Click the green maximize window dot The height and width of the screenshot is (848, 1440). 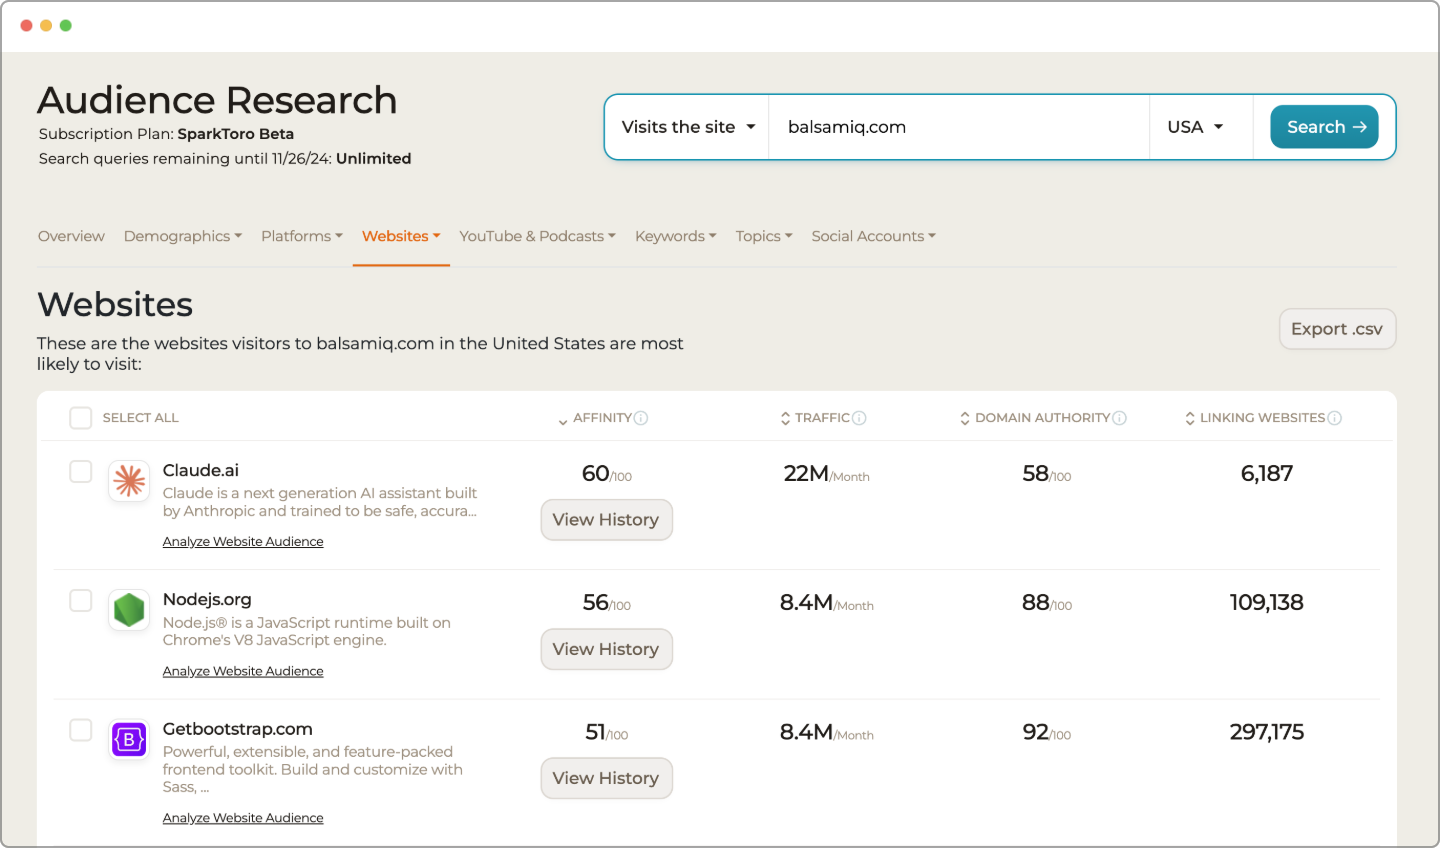pyautogui.click(x=66, y=25)
